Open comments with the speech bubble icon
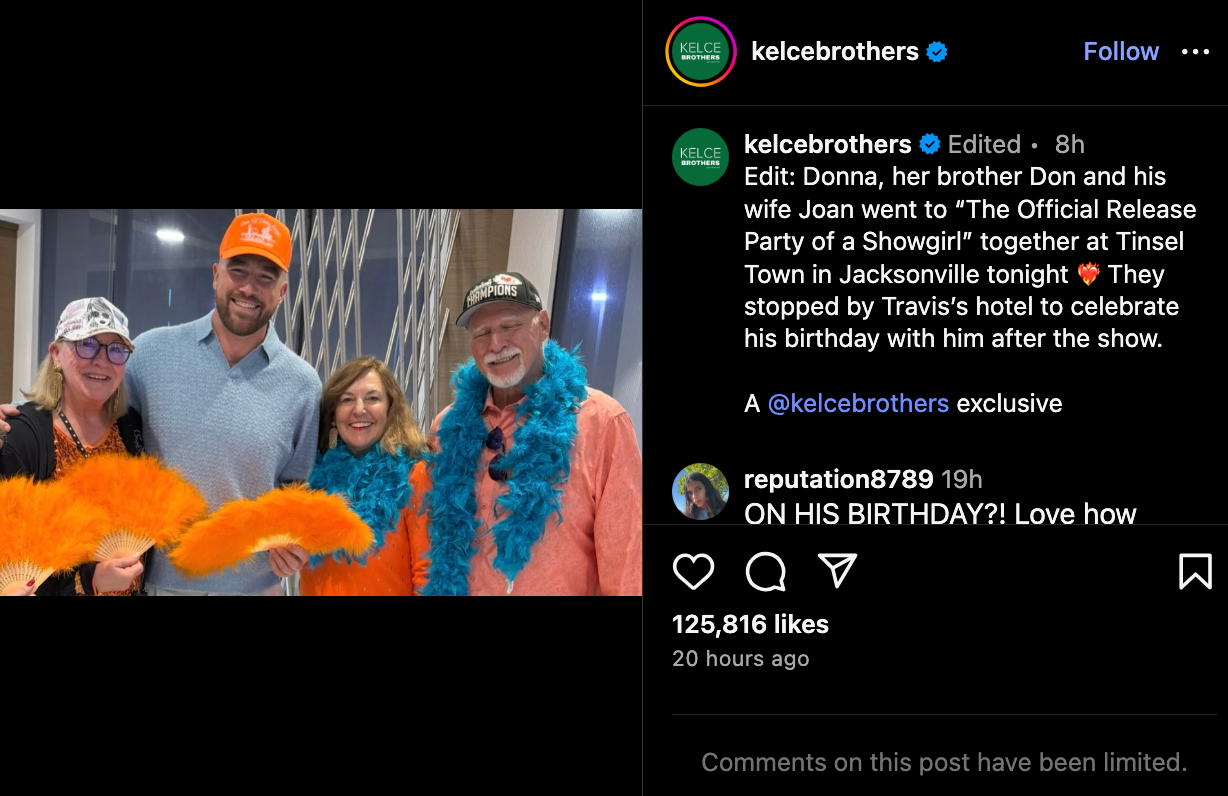 (x=766, y=573)
